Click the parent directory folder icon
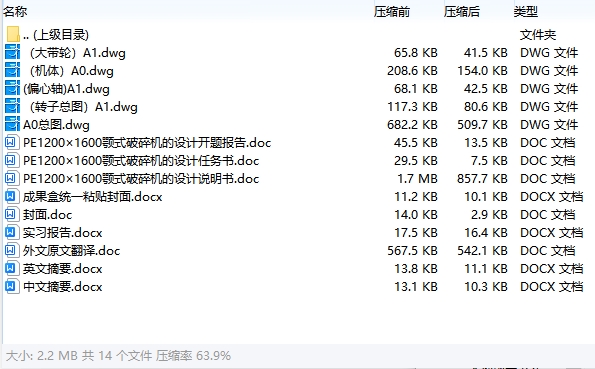The width and height of the screenshot is (595, 369). [13, 34]
